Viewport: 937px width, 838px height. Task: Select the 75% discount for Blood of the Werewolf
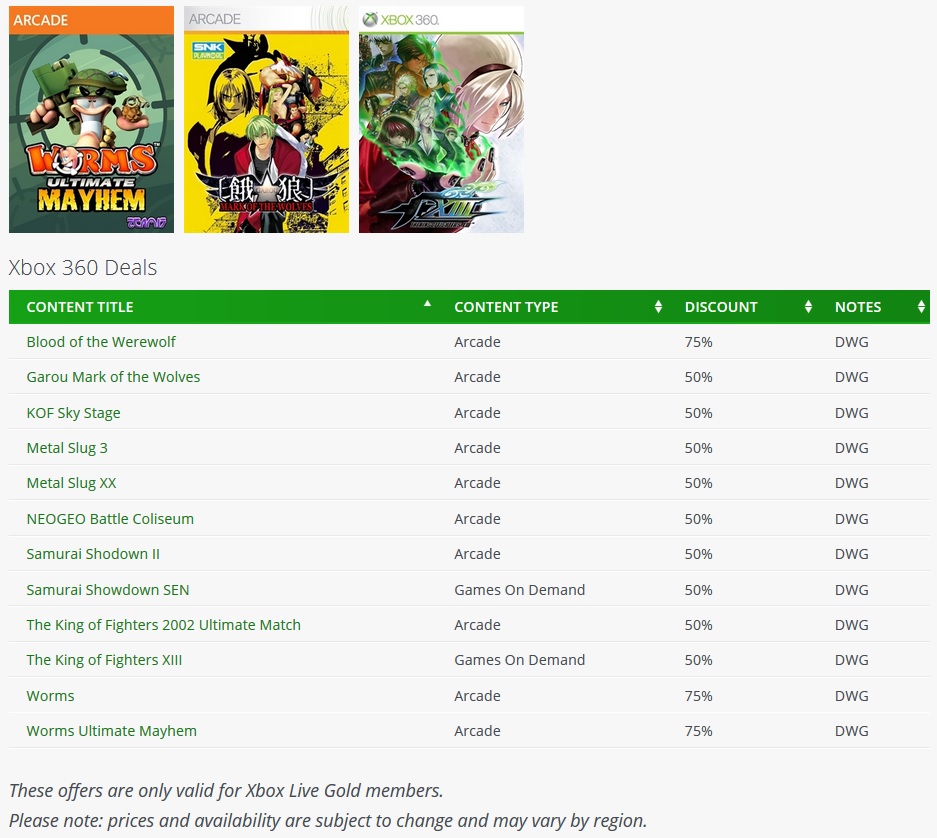(x=699, y=342)
